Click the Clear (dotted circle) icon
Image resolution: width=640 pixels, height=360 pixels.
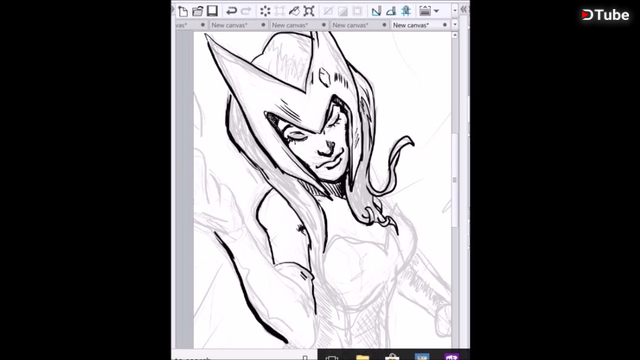(265, 11)
